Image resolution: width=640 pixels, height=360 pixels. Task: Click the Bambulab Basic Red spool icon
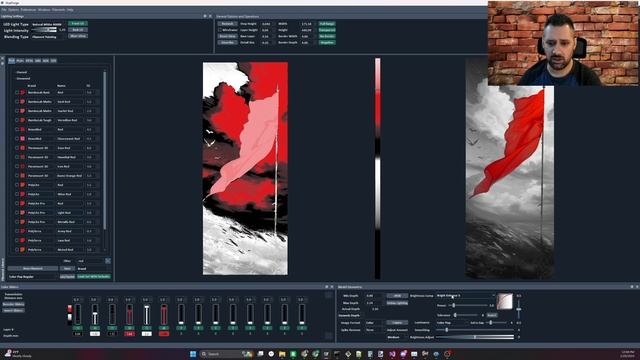coord(23,93)
